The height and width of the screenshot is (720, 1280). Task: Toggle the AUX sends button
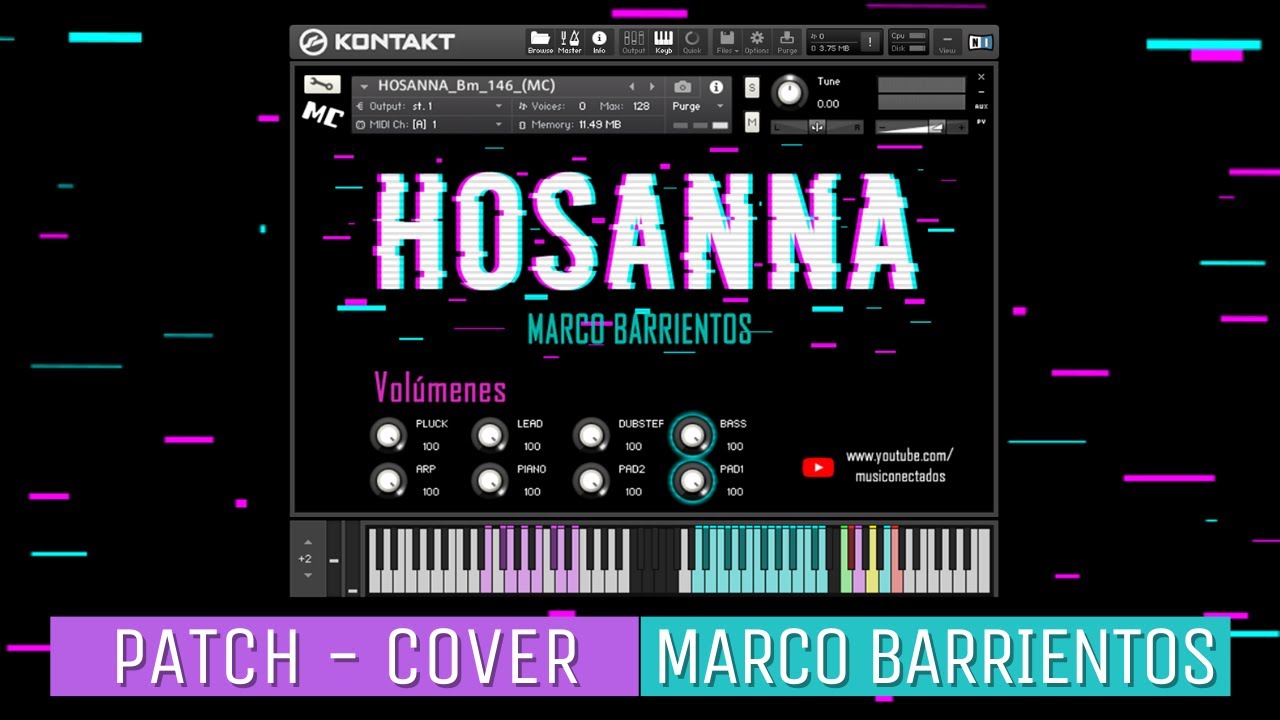981,106
